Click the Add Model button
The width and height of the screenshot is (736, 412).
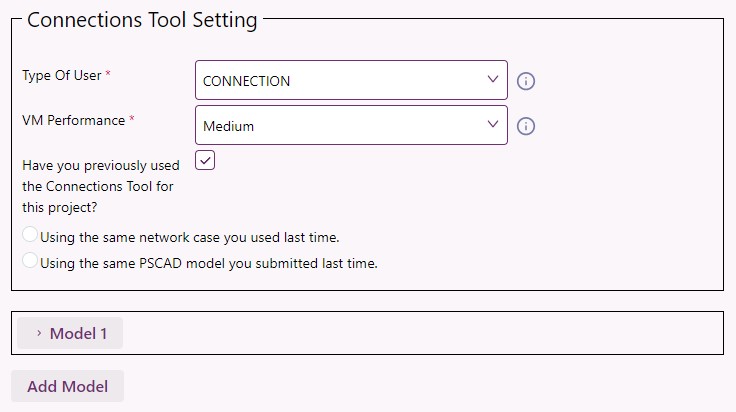coord(68,386)
